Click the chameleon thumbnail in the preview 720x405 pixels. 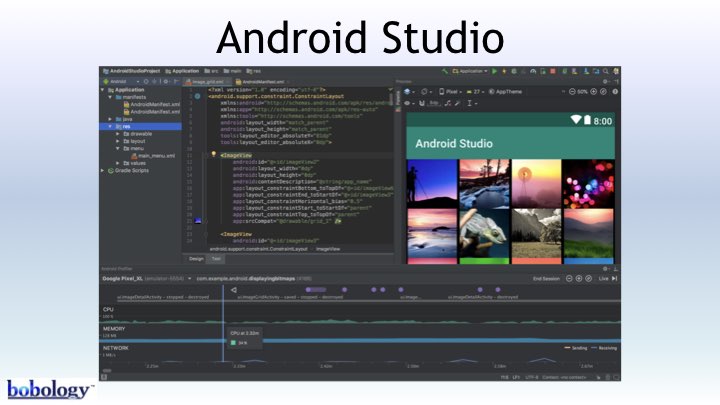coord(484,233)
